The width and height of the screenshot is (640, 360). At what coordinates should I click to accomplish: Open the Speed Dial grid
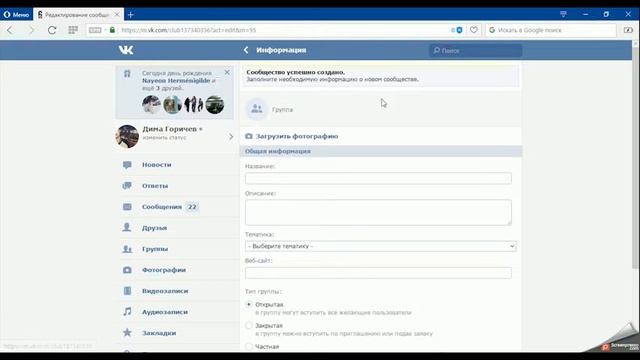(x=73, y=30)
